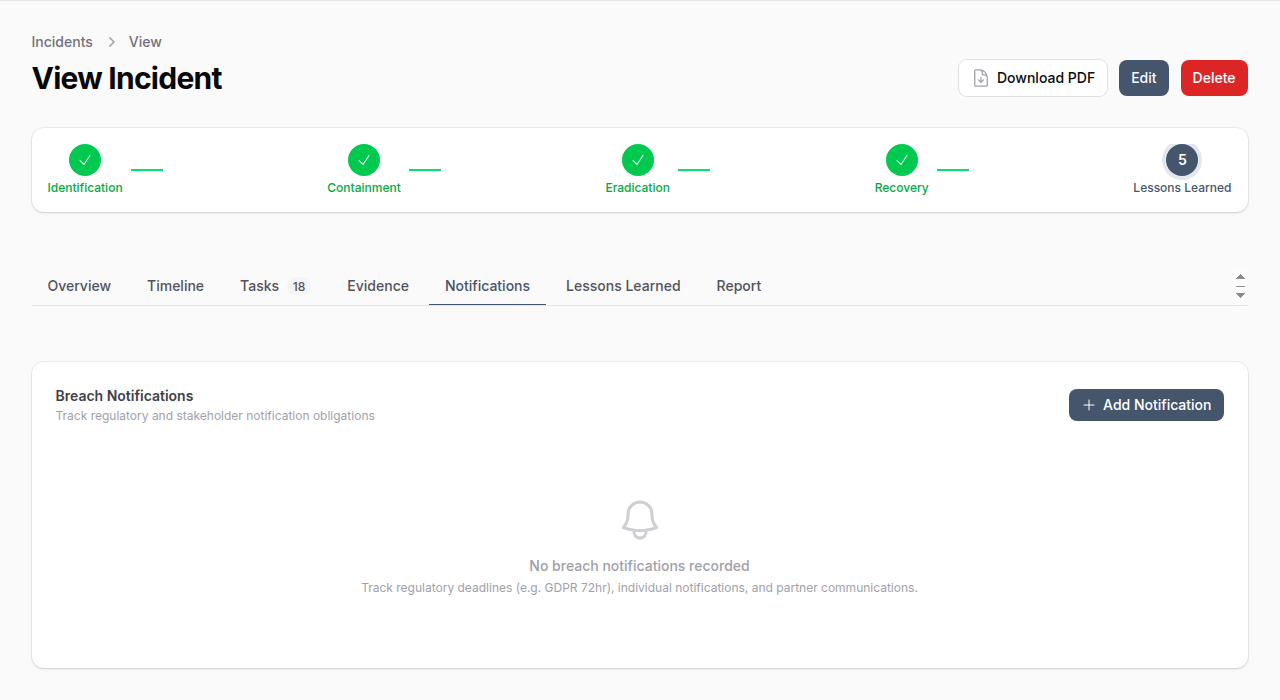This screenshot has width=1280, height=700.
Task: Click the down arrow of tab scroller
Action: 1240,295
